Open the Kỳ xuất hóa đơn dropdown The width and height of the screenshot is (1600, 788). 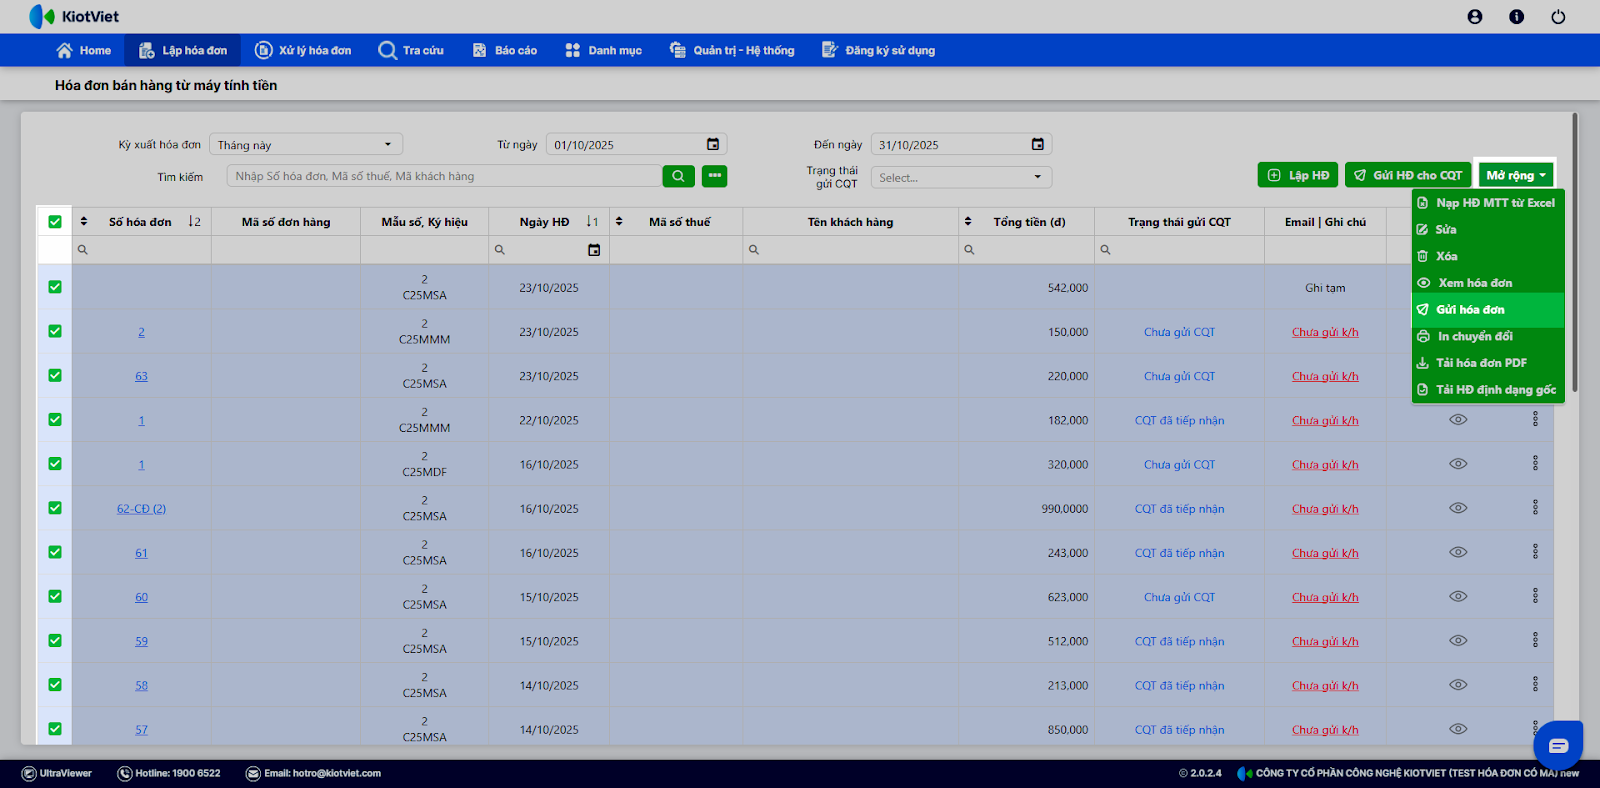306,145
